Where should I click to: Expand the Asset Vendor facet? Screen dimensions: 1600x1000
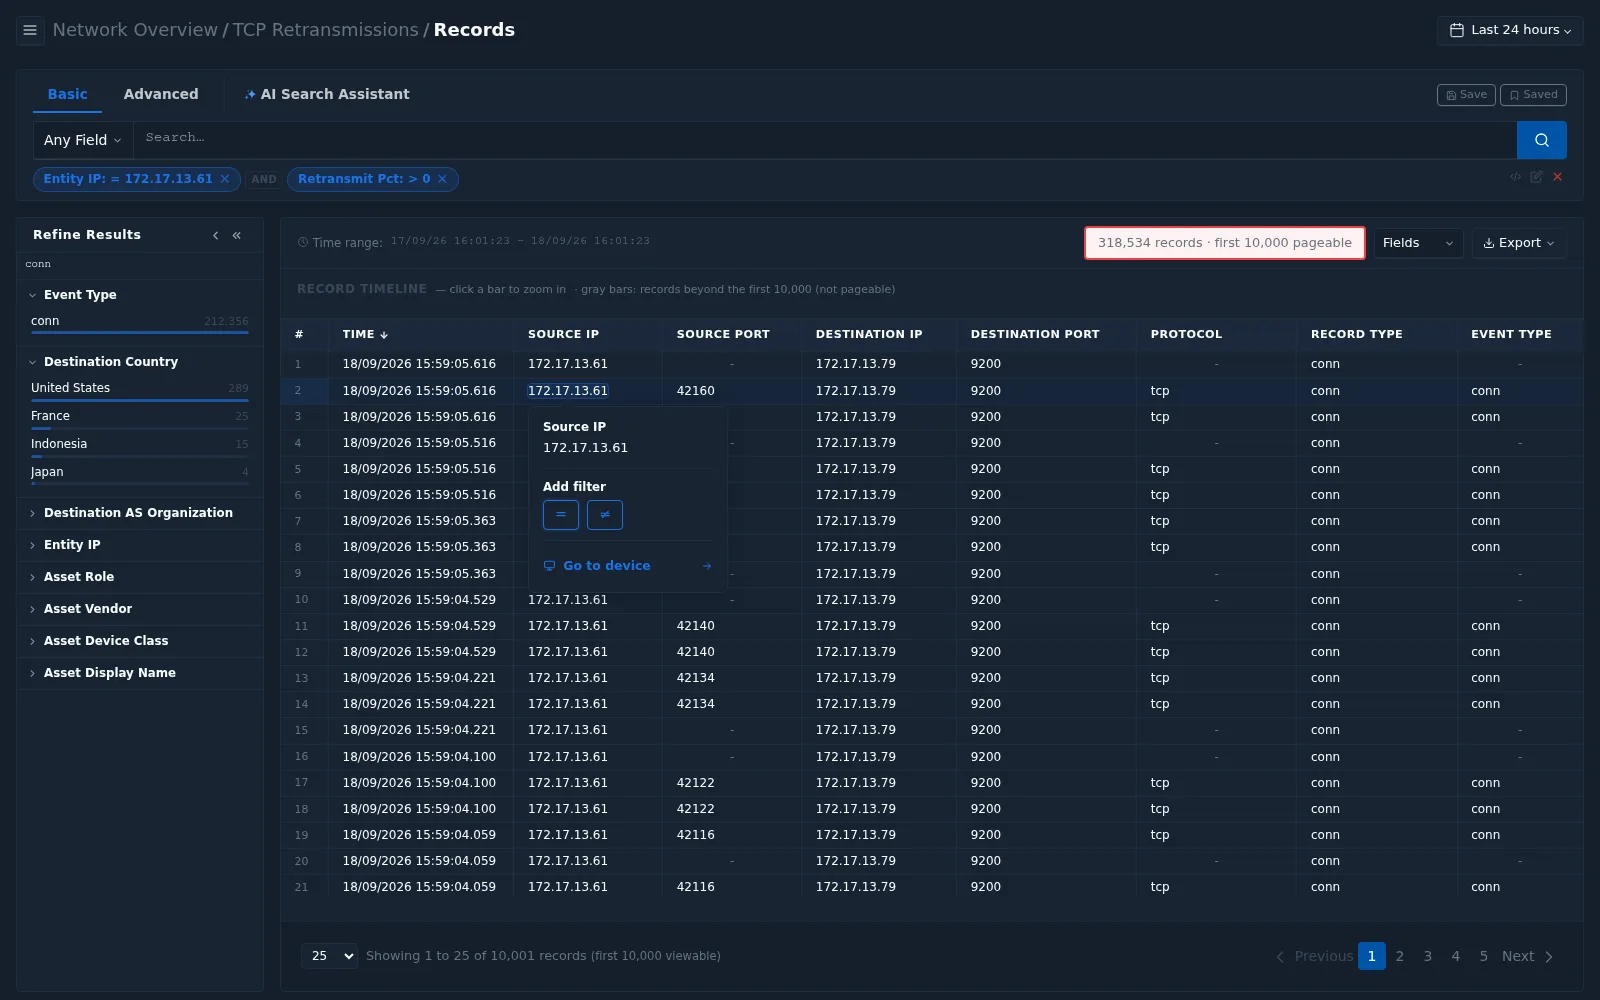[x=139, y=609]
